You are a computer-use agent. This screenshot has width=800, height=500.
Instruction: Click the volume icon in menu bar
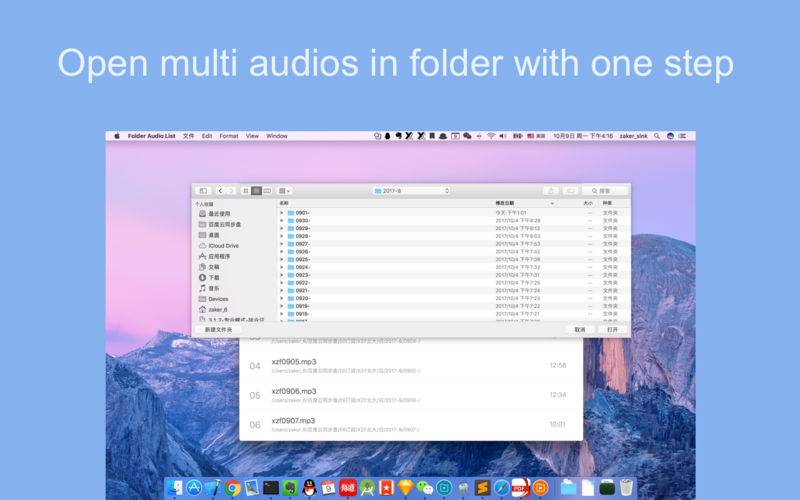point(503,136)
